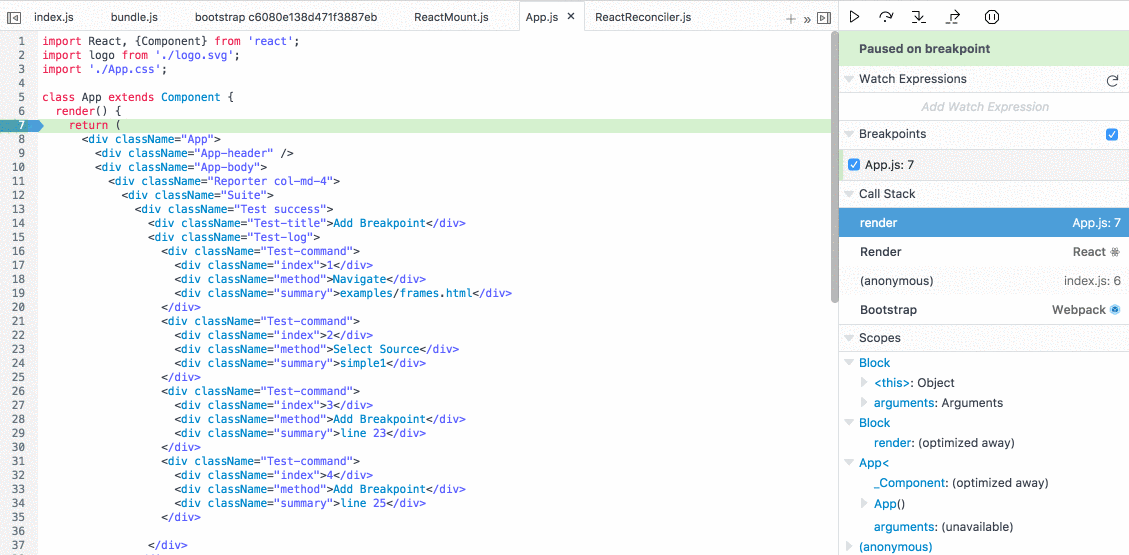Collapse the App< scope

[x=849, y=463]
